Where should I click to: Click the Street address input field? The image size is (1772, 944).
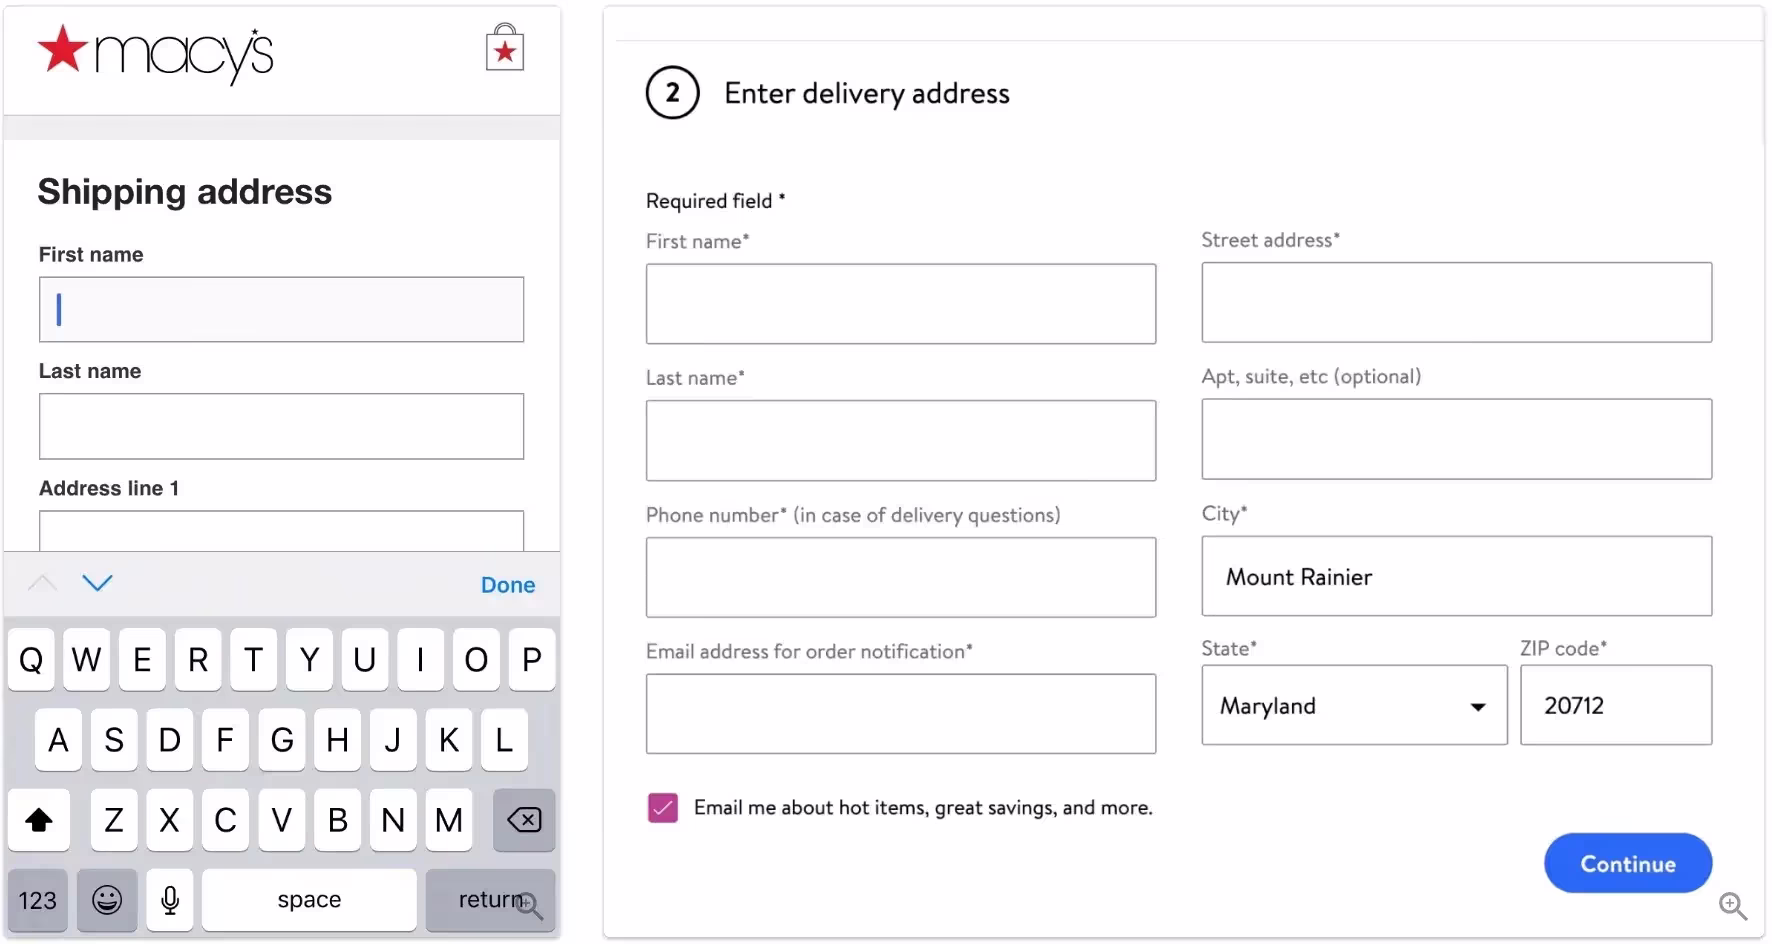pyautogui.click(x=1456, y=303)
